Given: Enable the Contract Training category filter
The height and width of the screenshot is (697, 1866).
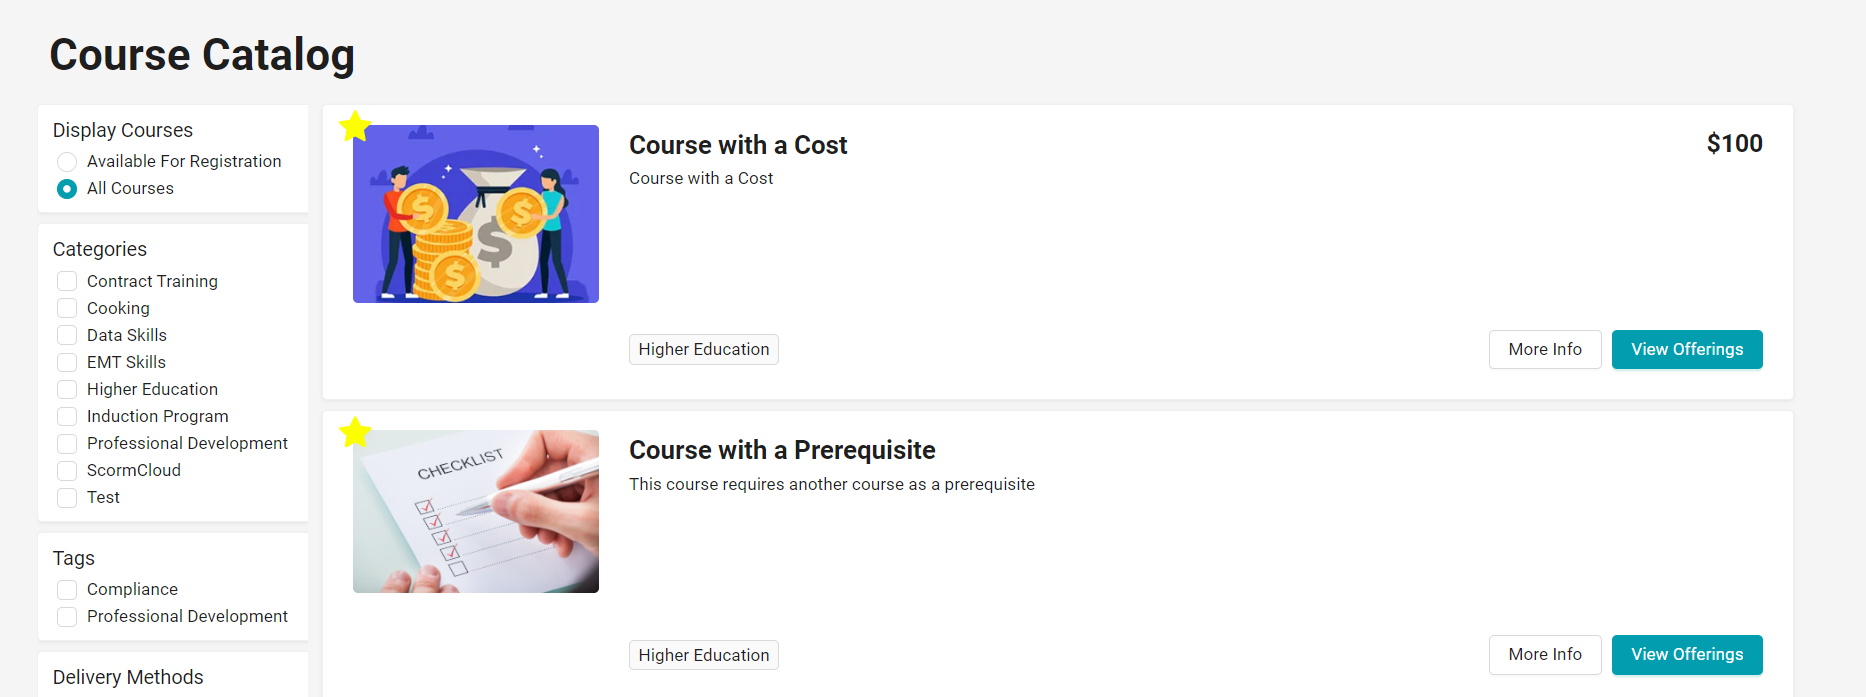Looking at the screenshot, I should [66, 281].
